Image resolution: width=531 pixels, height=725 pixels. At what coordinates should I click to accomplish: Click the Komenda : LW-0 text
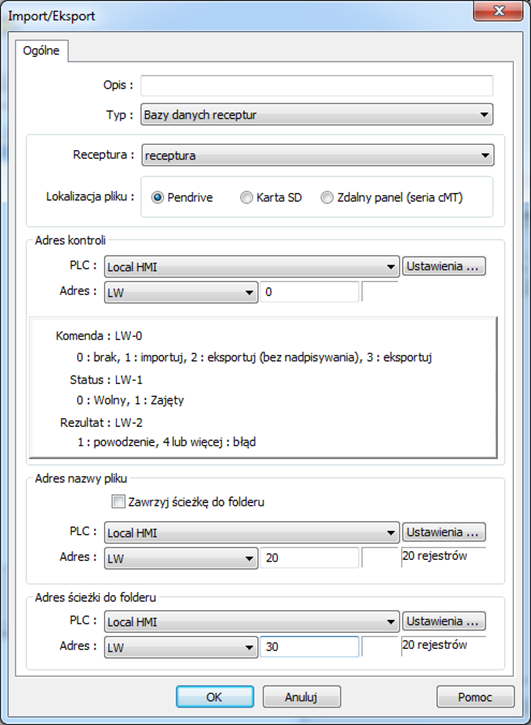[99, 336]
